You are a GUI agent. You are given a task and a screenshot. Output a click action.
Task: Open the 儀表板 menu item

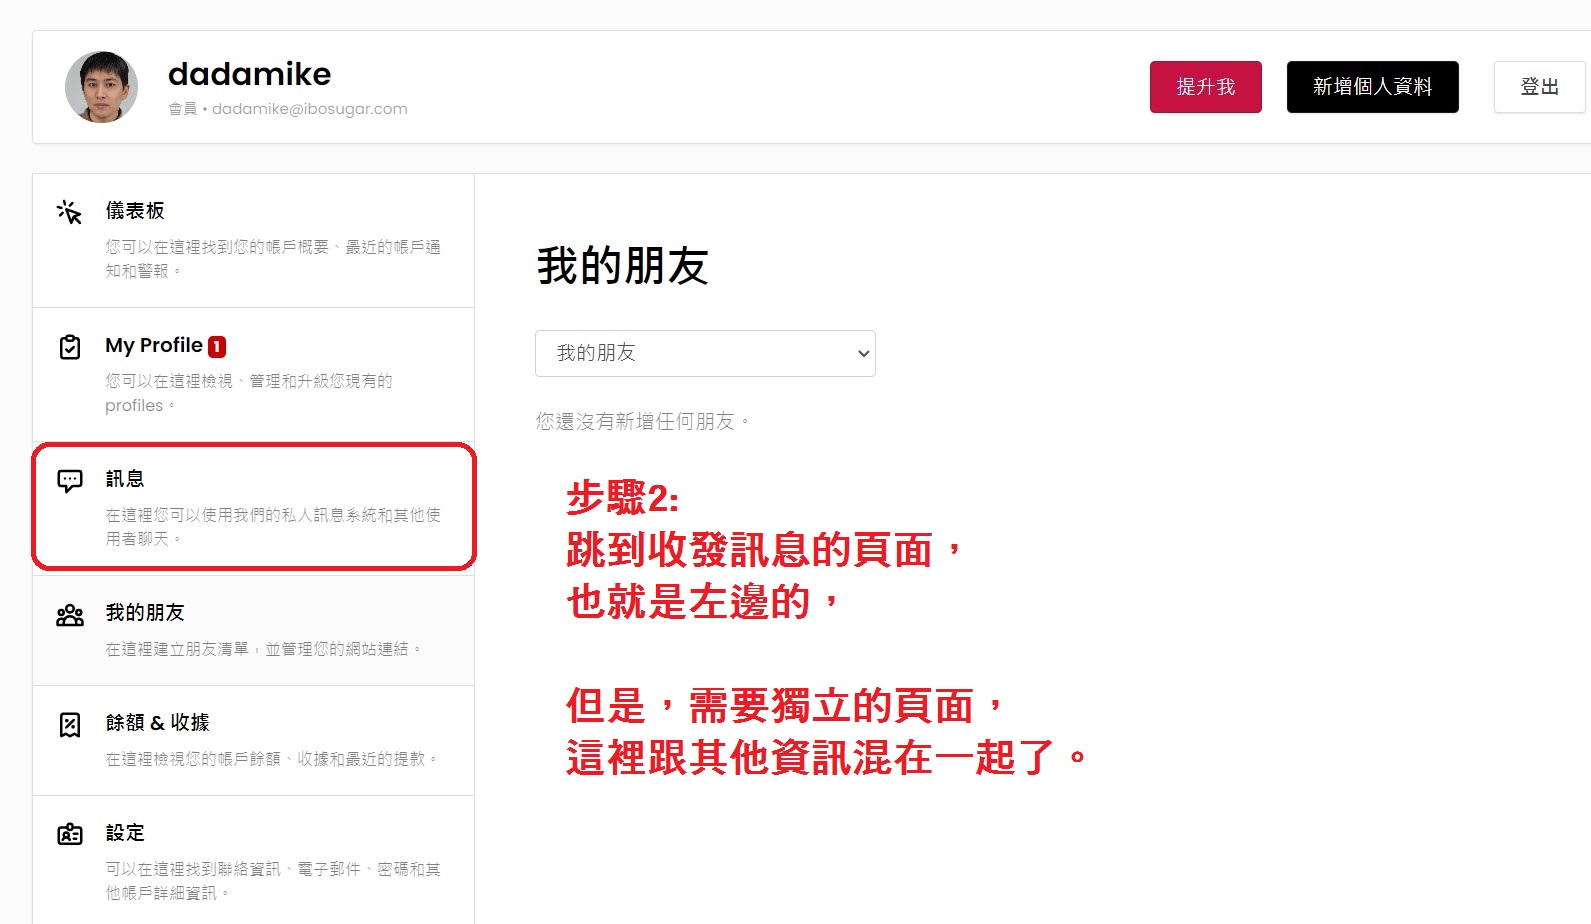[x=135, y=211]
